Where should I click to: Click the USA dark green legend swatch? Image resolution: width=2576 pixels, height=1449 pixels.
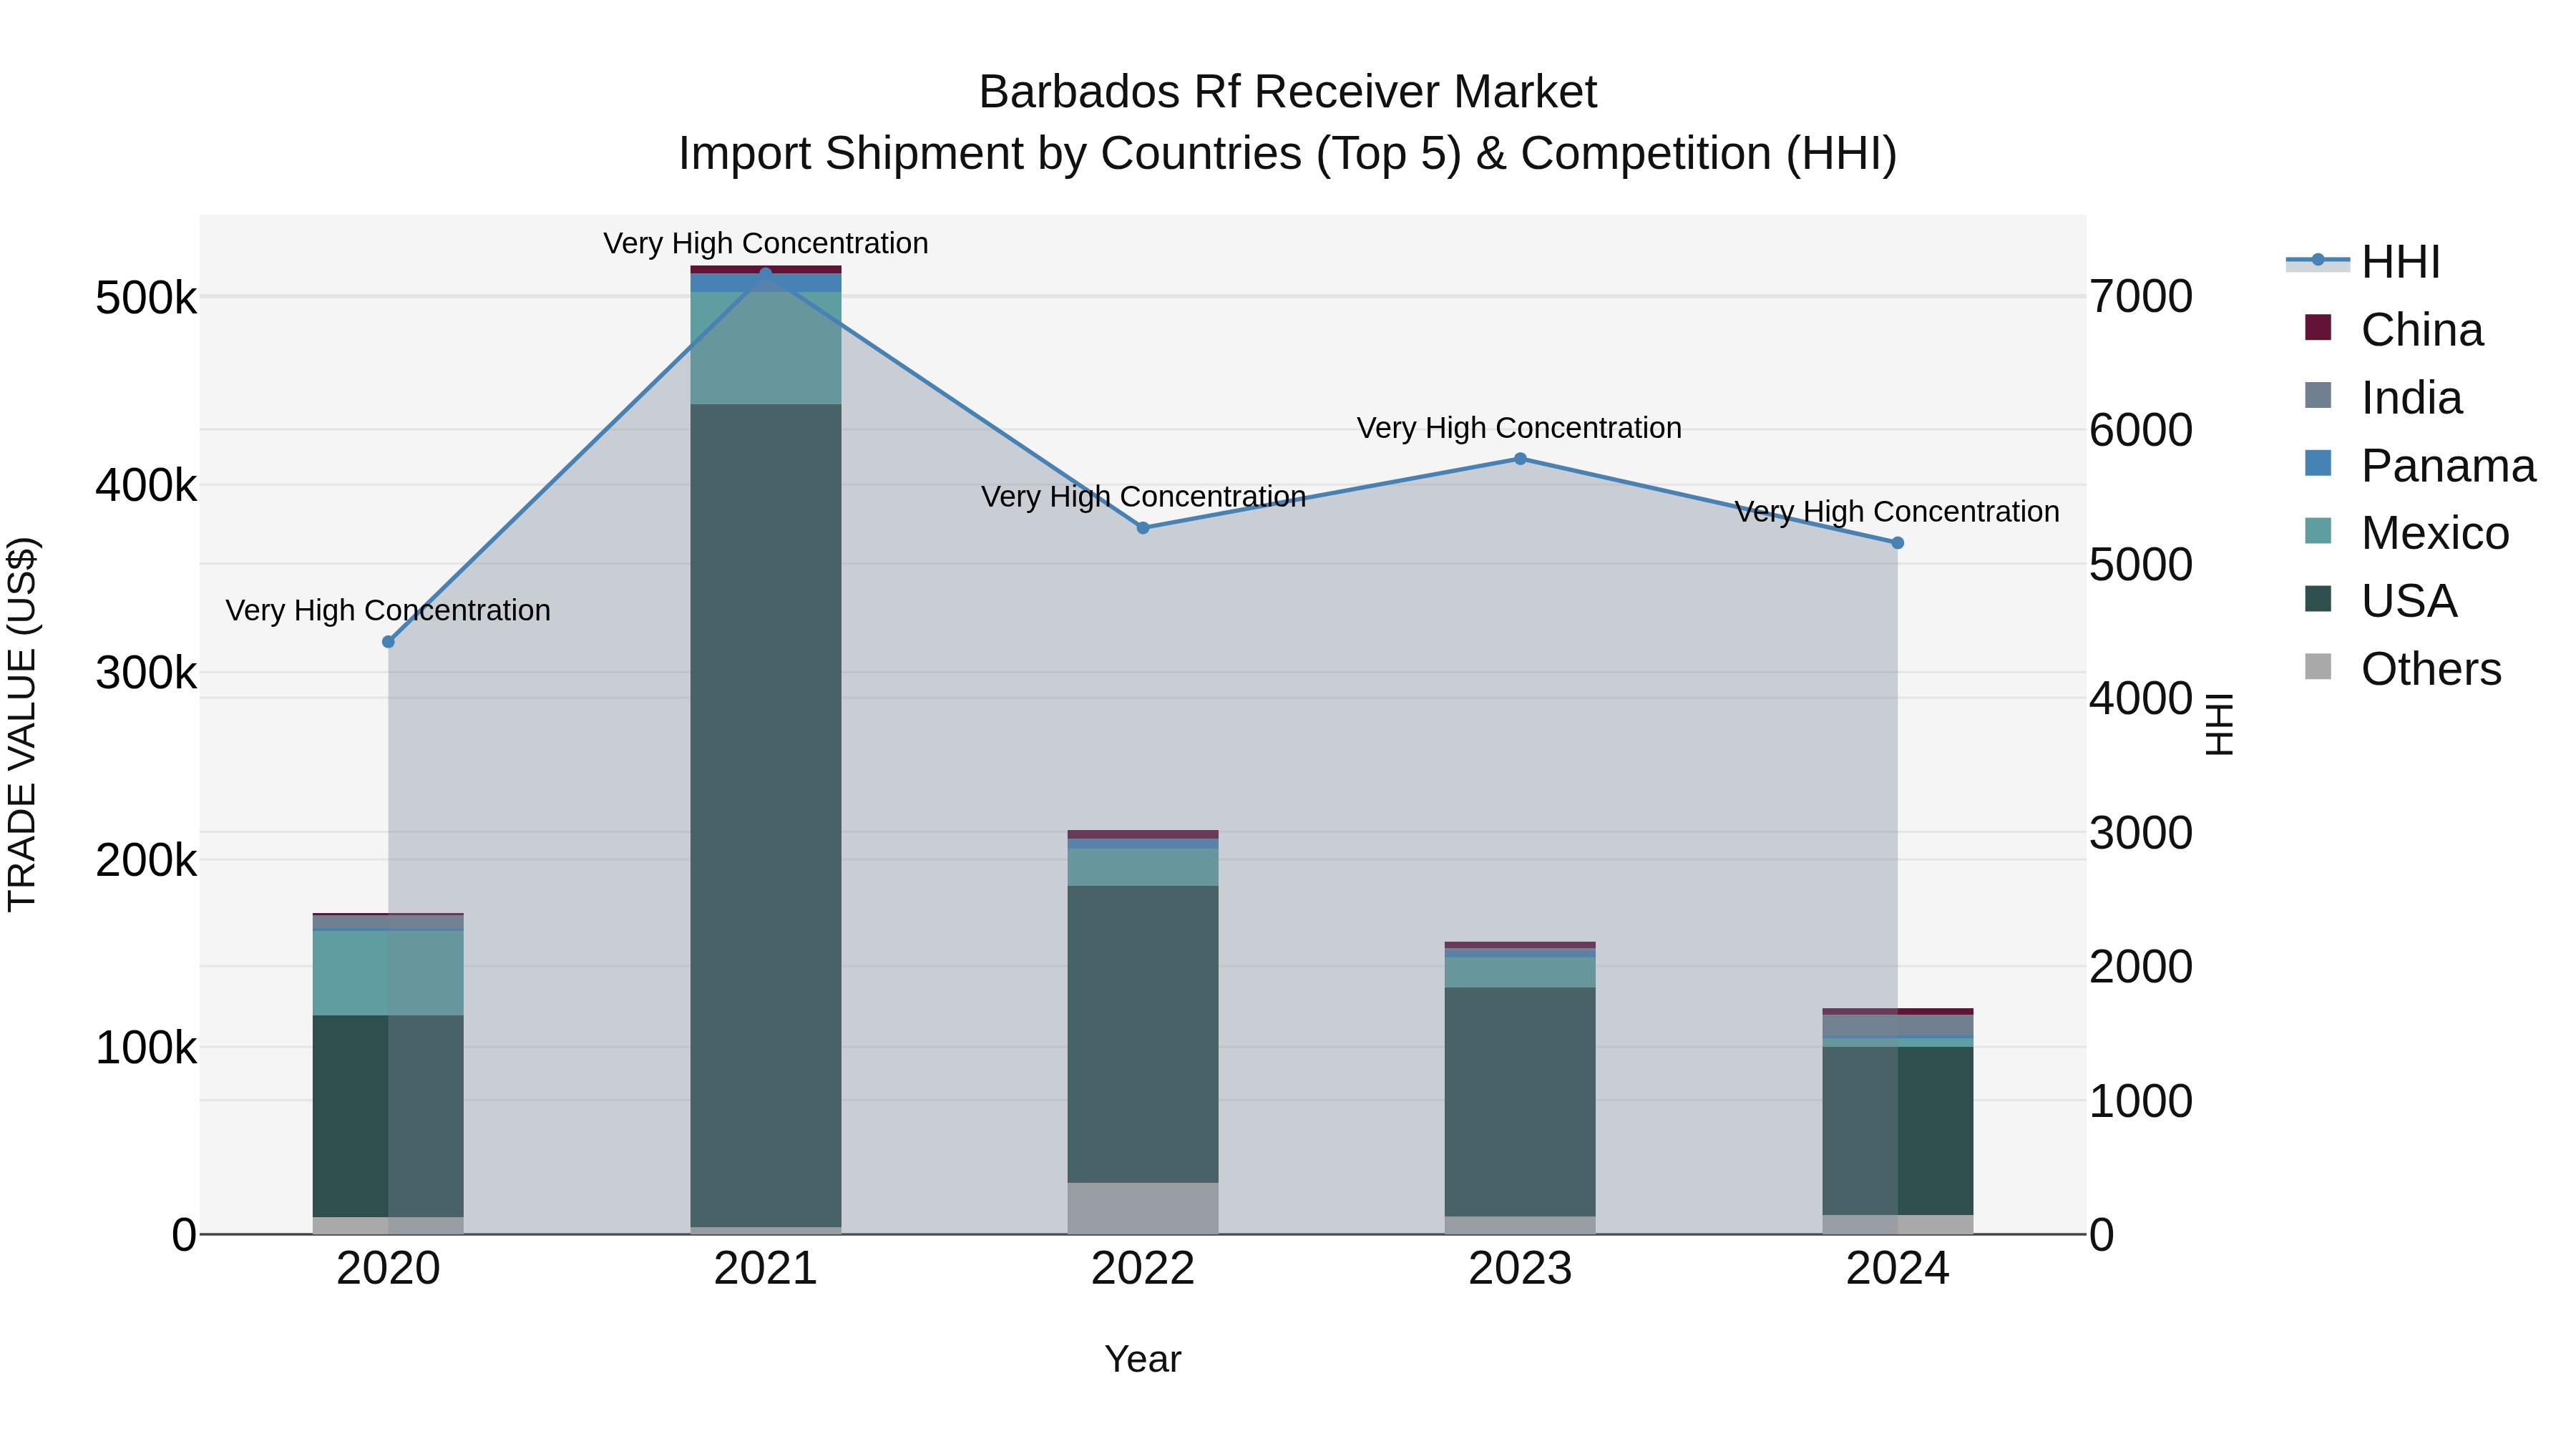[x=2318, y=599]
